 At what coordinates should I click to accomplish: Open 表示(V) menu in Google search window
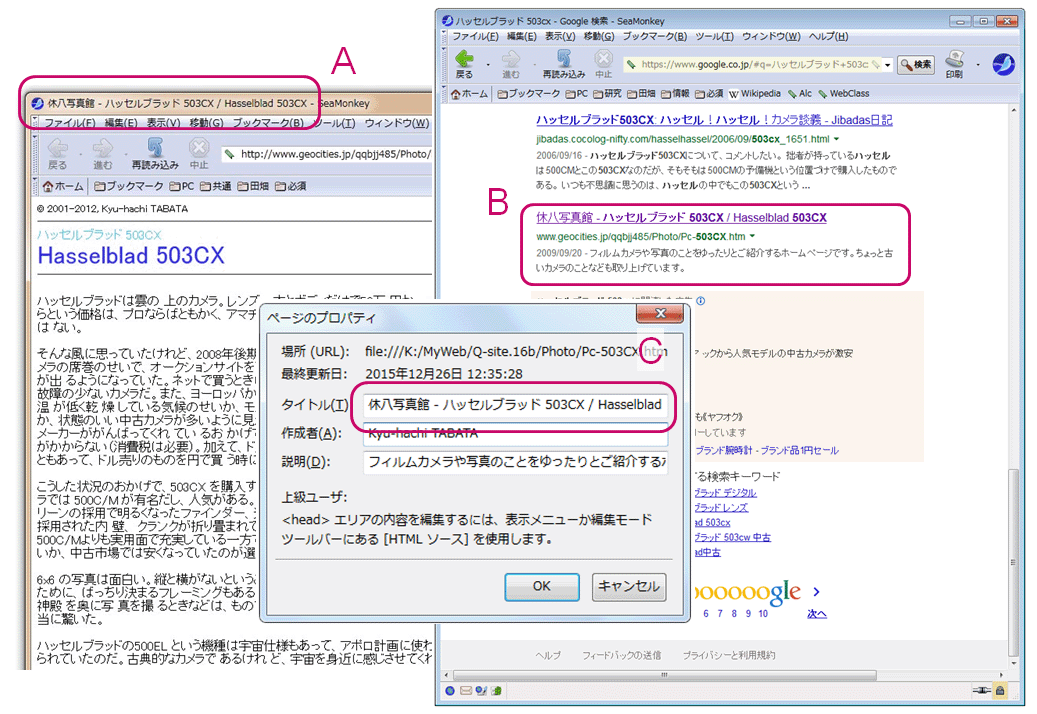(x=560, y=36)
